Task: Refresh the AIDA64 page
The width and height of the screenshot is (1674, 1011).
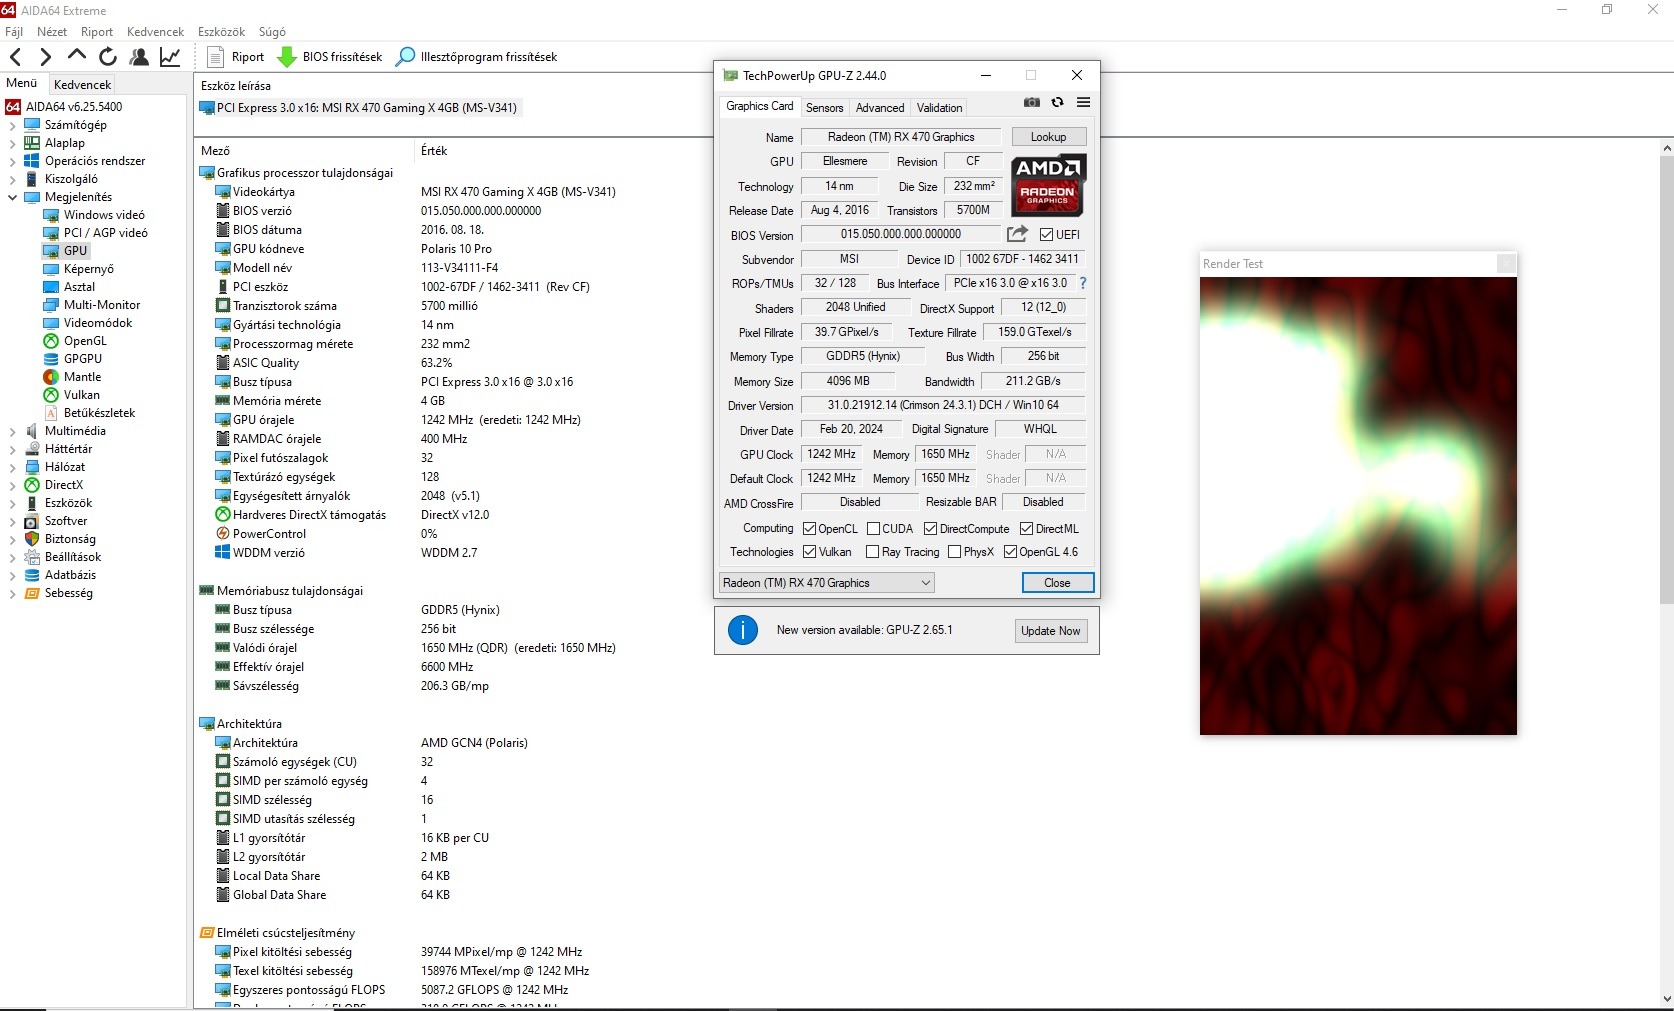Action: tap(108, 57)
